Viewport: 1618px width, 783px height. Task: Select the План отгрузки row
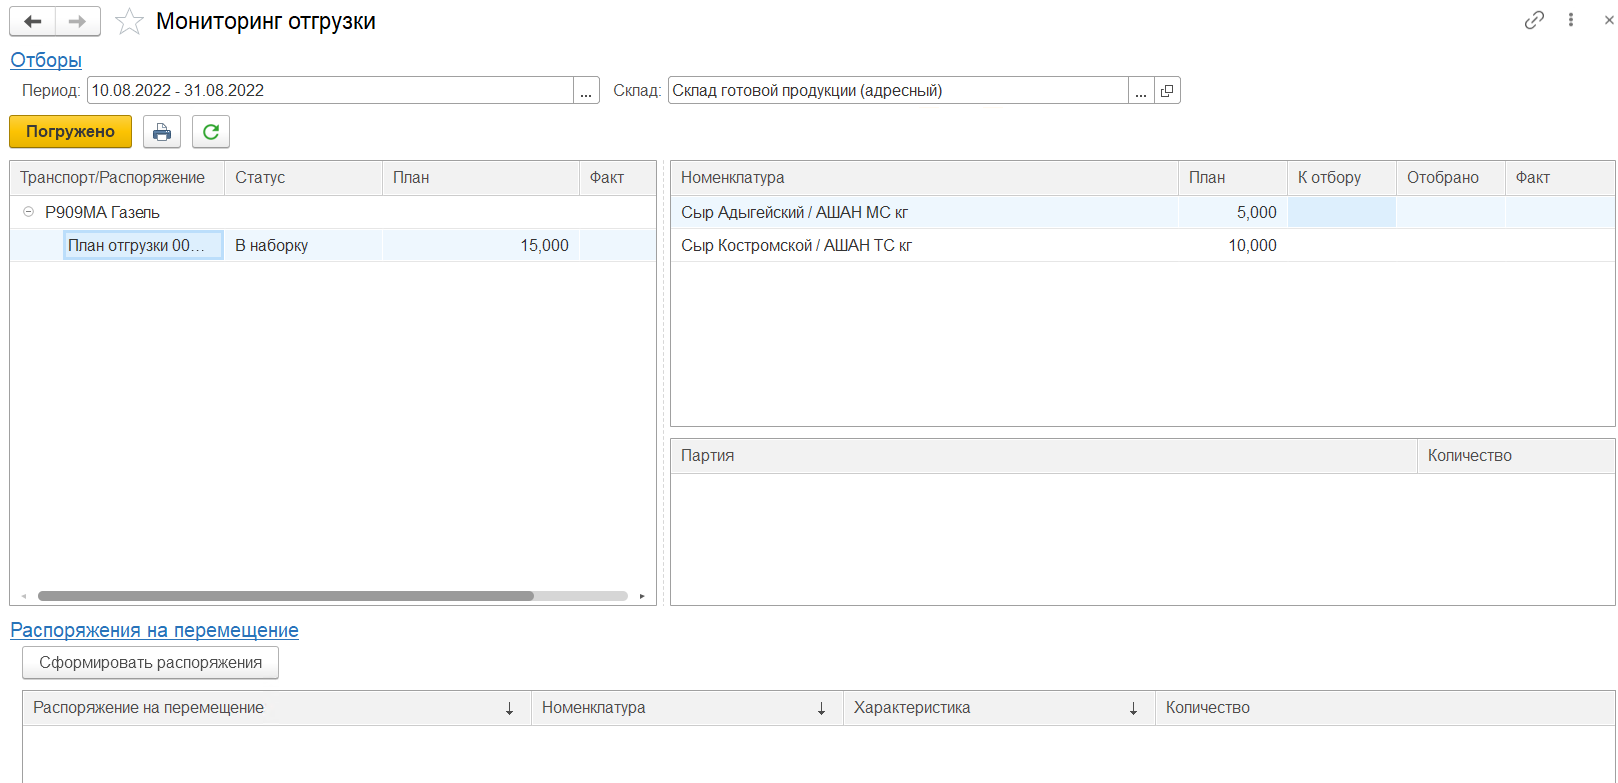pos(143,246)
